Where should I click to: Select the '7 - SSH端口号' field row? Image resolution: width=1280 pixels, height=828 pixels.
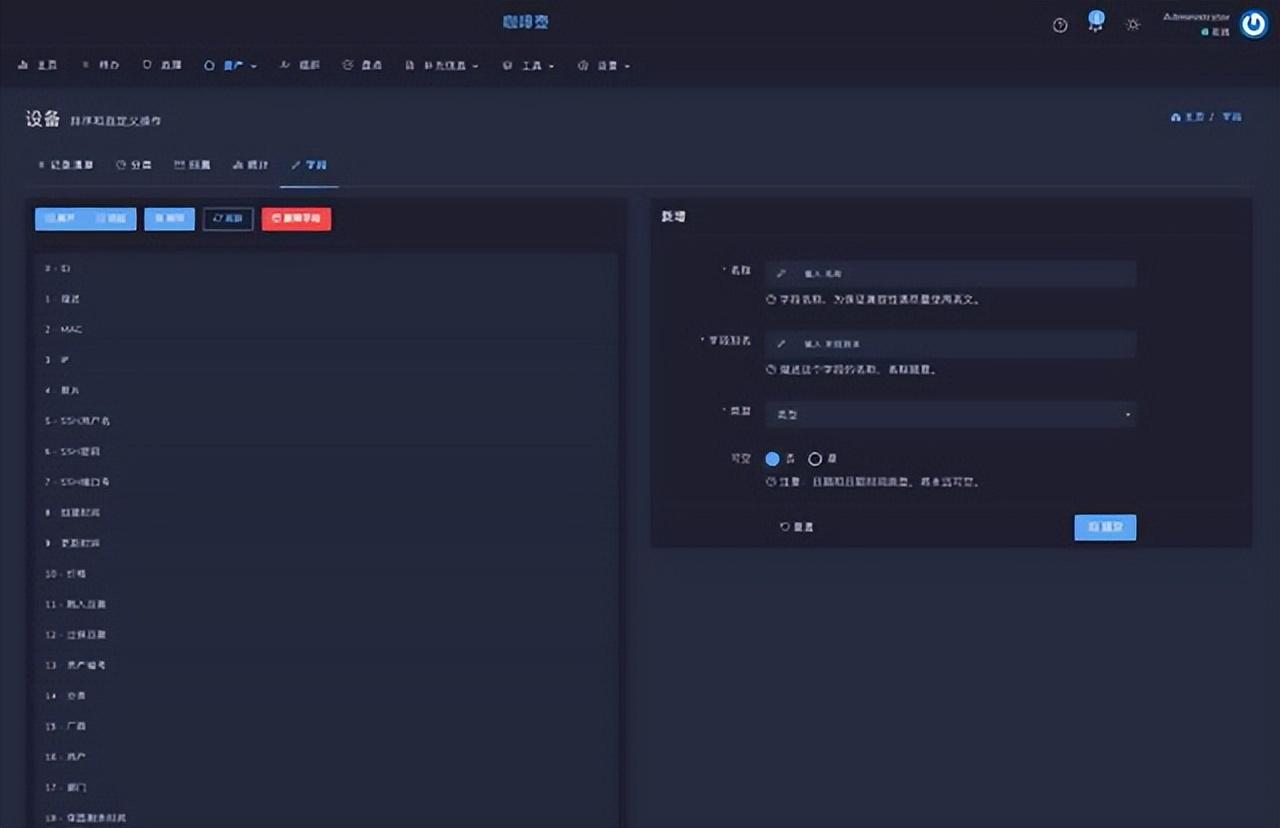[326, 482]
